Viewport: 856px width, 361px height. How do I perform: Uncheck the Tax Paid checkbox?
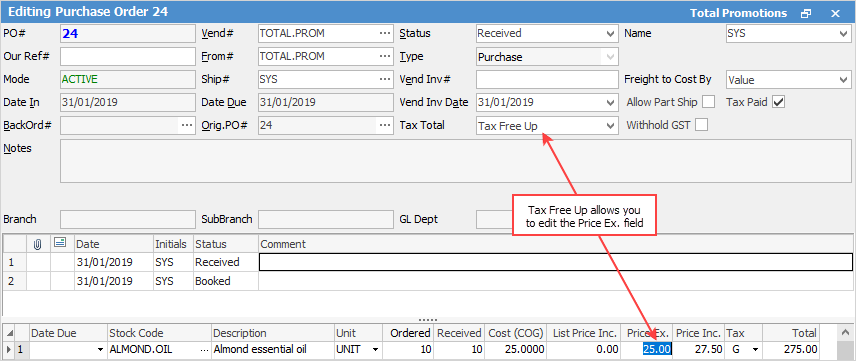[778, 102]
